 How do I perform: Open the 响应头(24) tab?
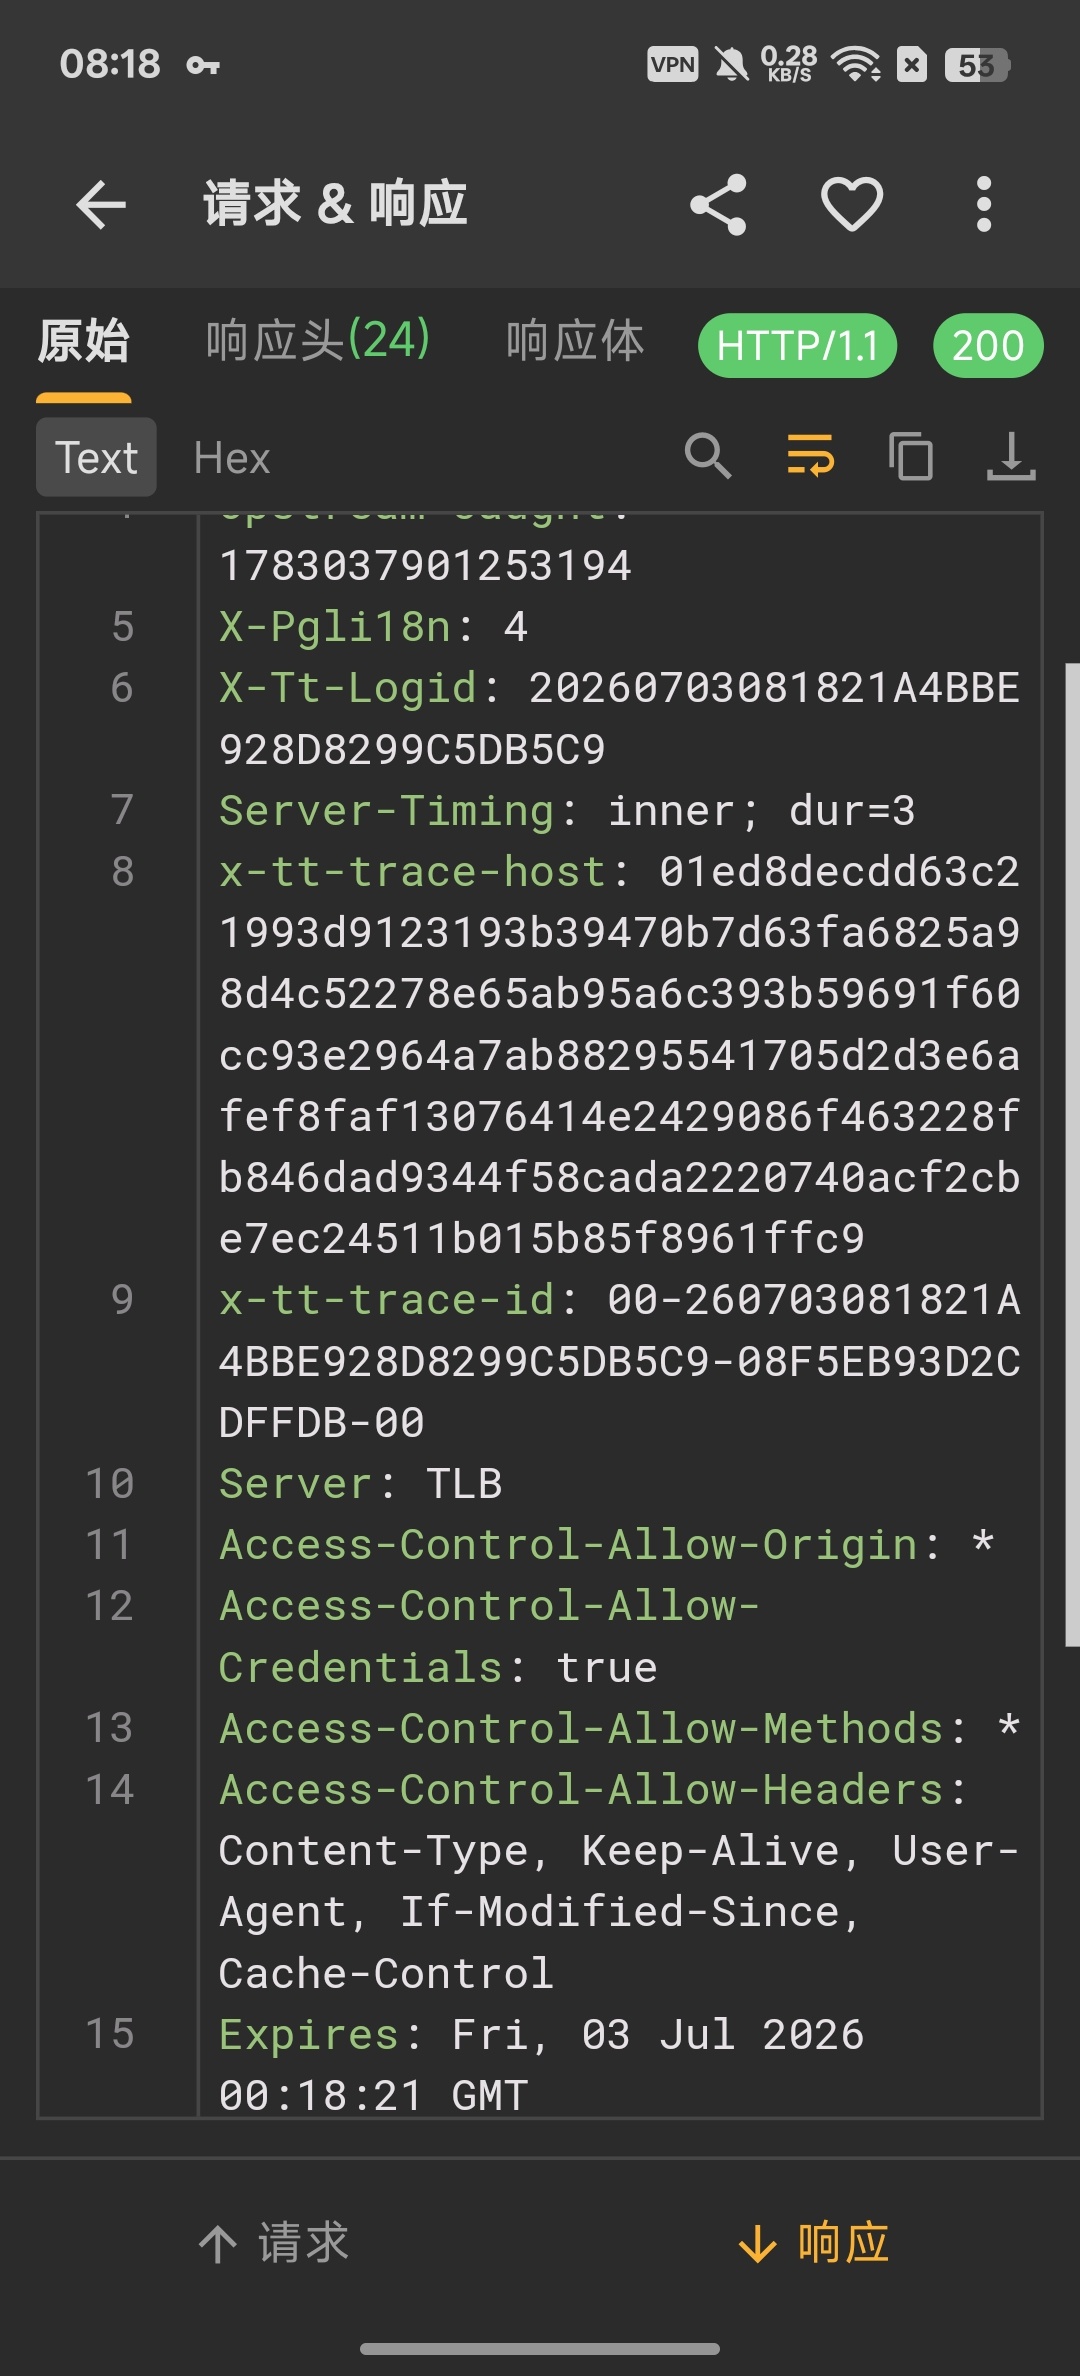click(318, 341)
